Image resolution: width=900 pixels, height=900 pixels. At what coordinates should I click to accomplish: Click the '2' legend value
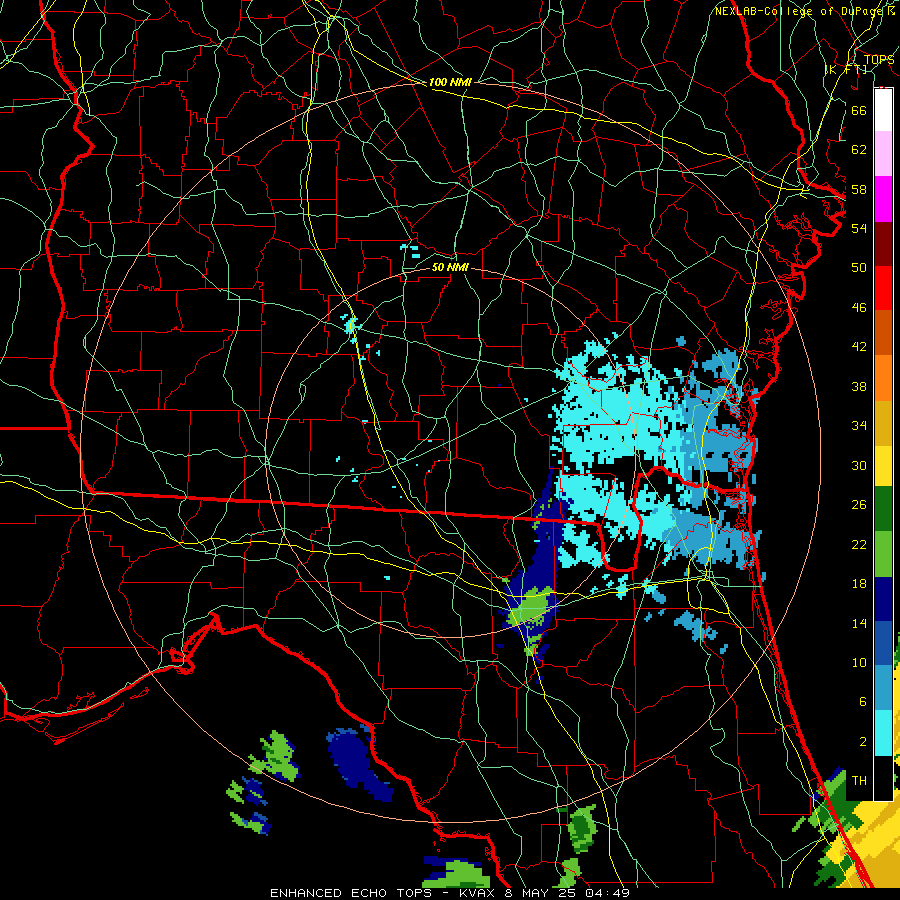tap(862, 742)
